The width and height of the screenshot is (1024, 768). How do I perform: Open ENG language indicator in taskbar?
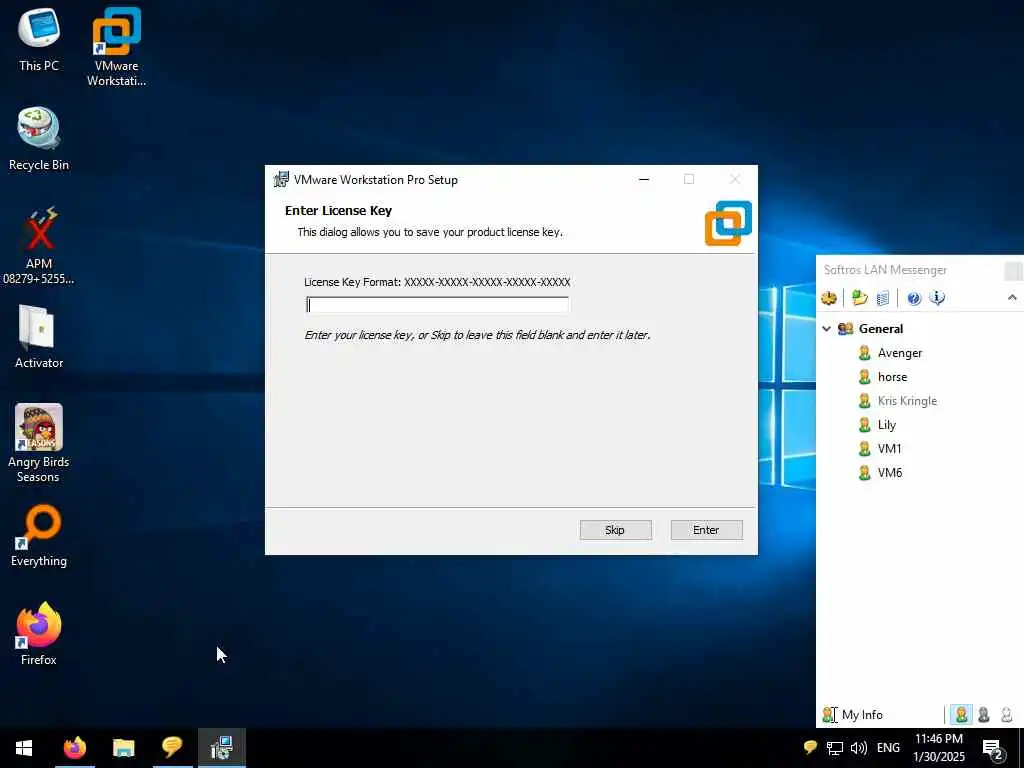(x=888, y=748)
